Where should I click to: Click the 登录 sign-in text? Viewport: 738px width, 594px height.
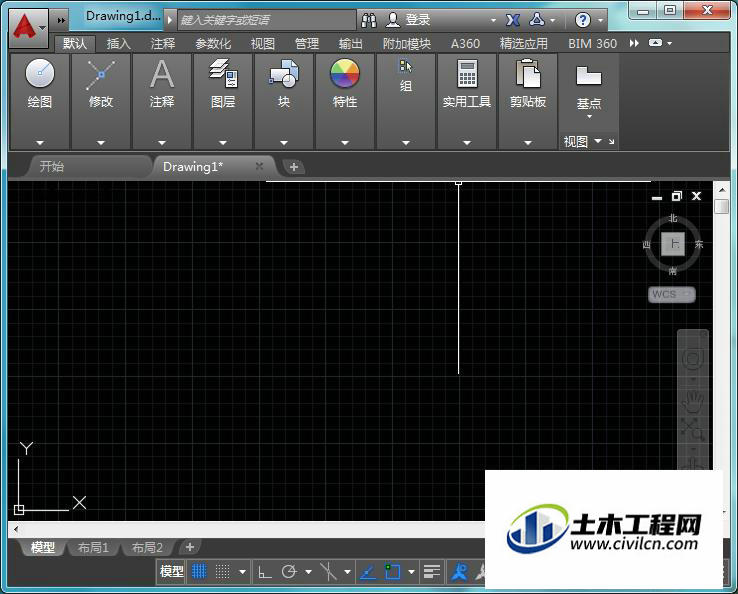(x=418, y=20)
